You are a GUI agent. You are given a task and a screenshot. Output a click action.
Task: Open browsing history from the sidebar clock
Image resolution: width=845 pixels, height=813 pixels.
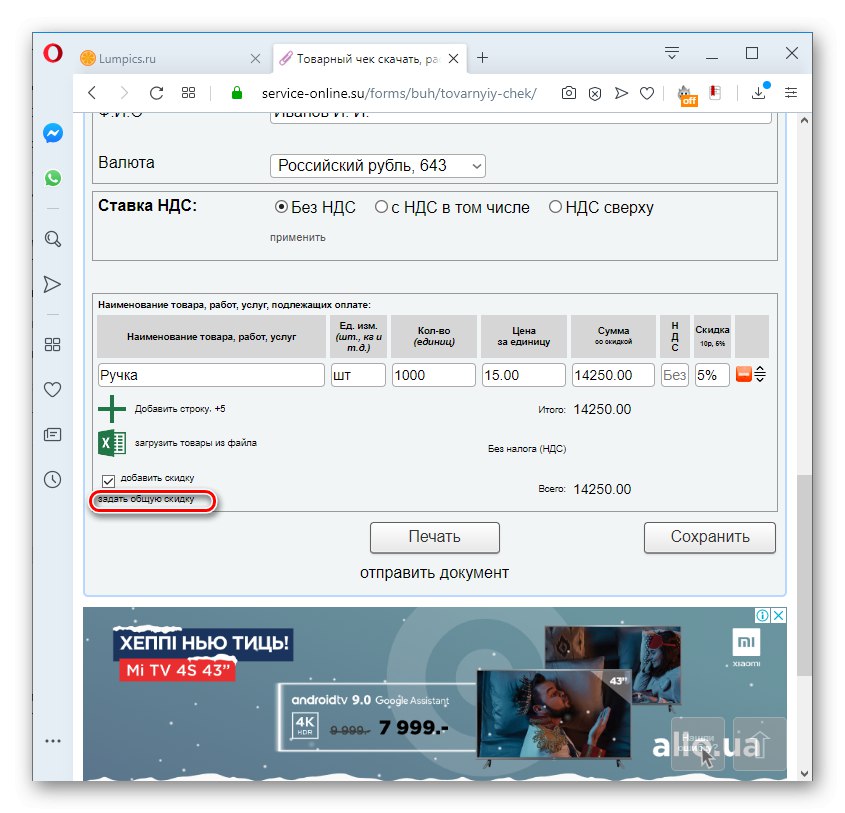click(x=52, y=480)
